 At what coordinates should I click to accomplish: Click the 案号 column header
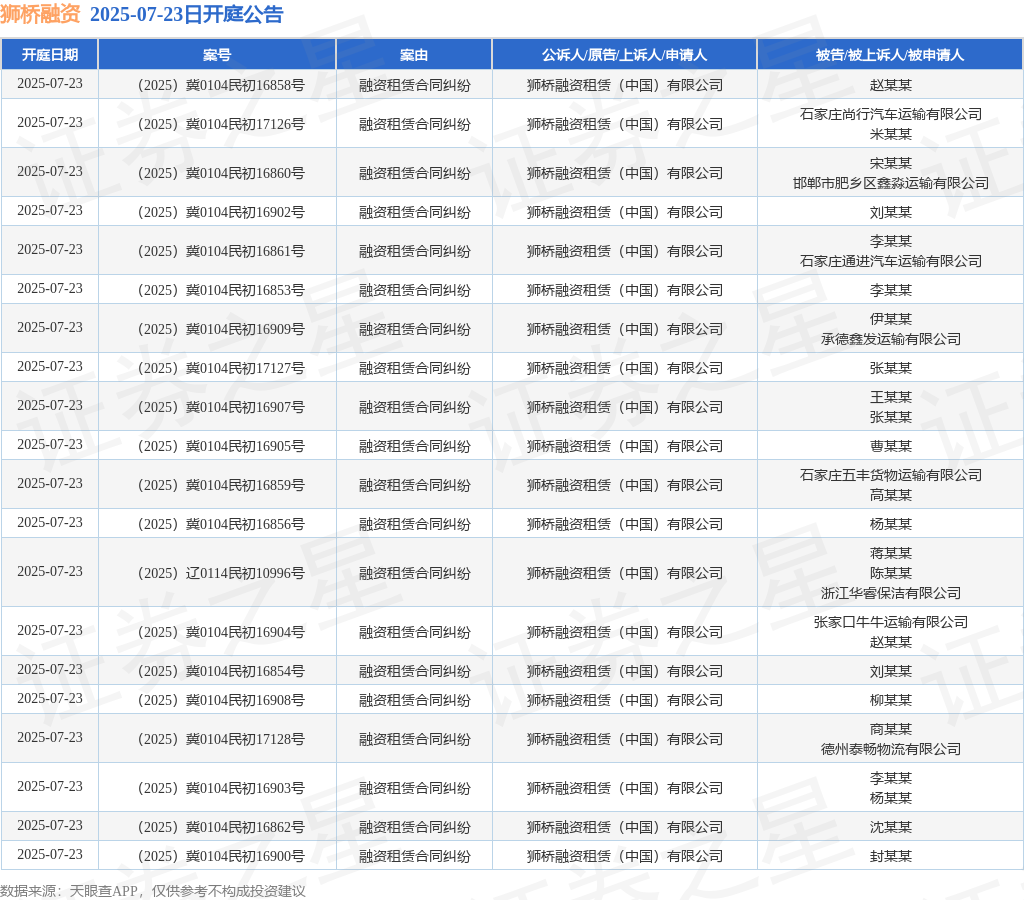pos(217,55)
